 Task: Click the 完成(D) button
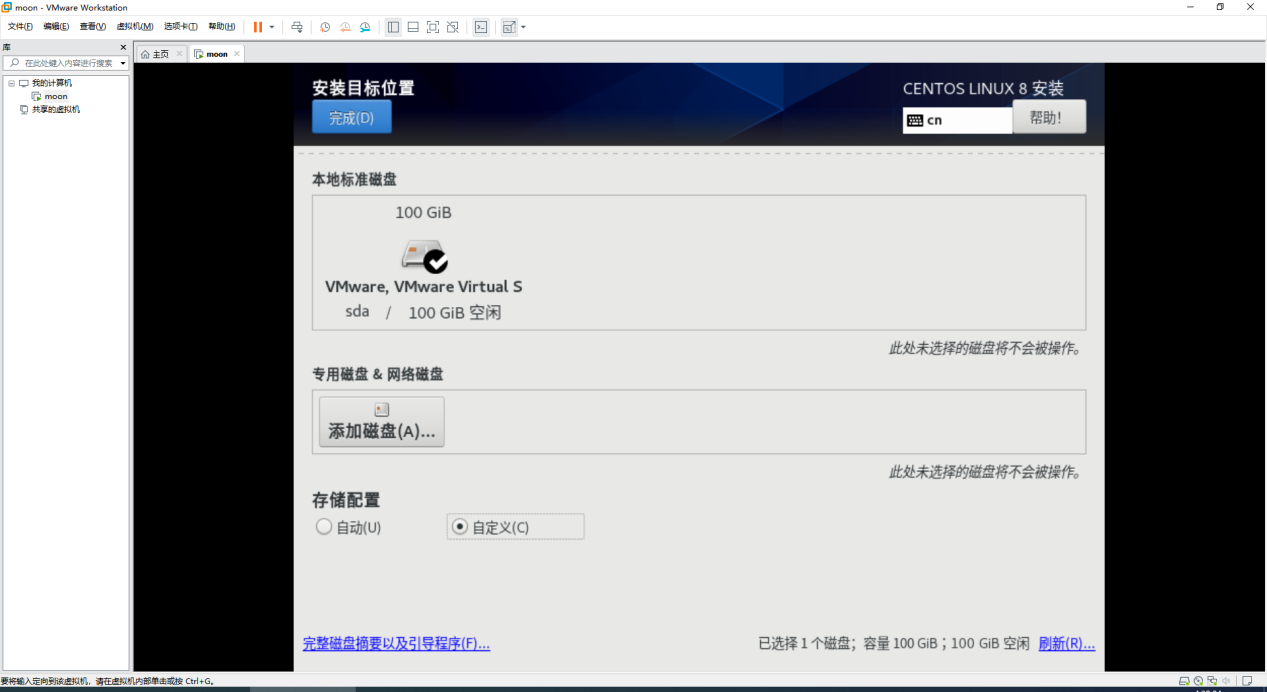coord(352,117)
